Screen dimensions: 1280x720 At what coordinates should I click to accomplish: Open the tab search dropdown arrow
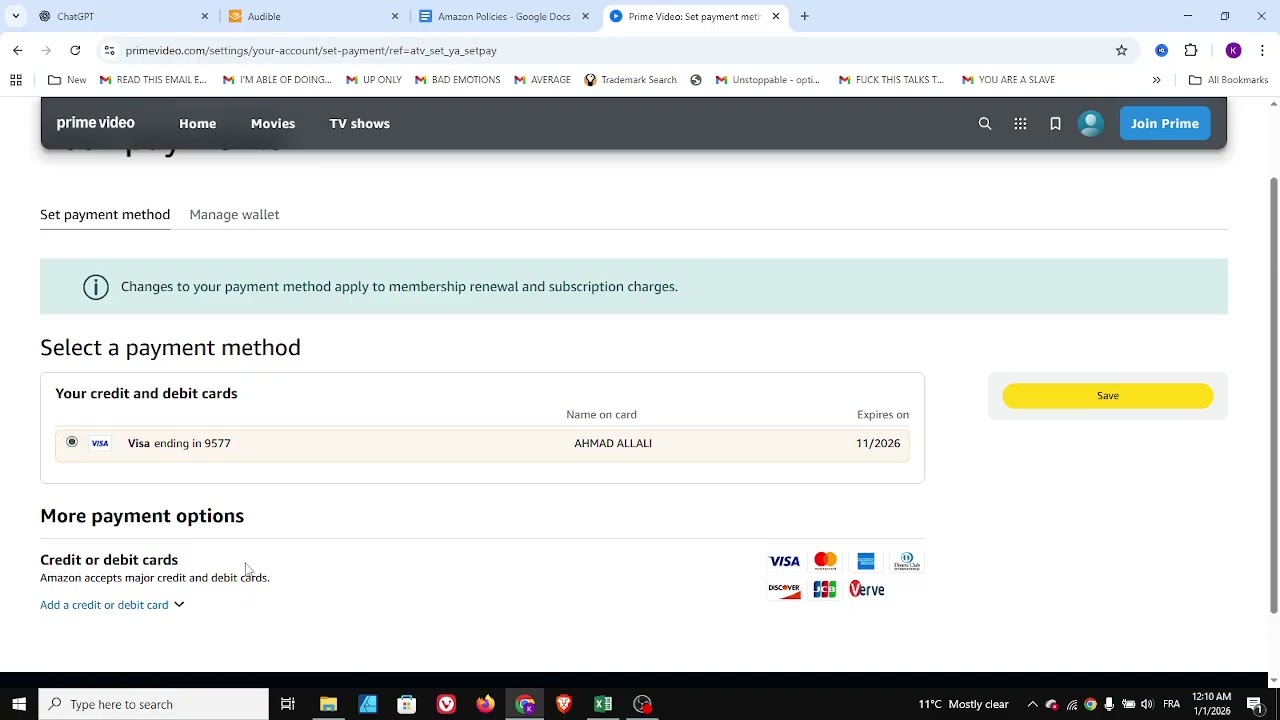pyautogui.click(x=15, y=16)
